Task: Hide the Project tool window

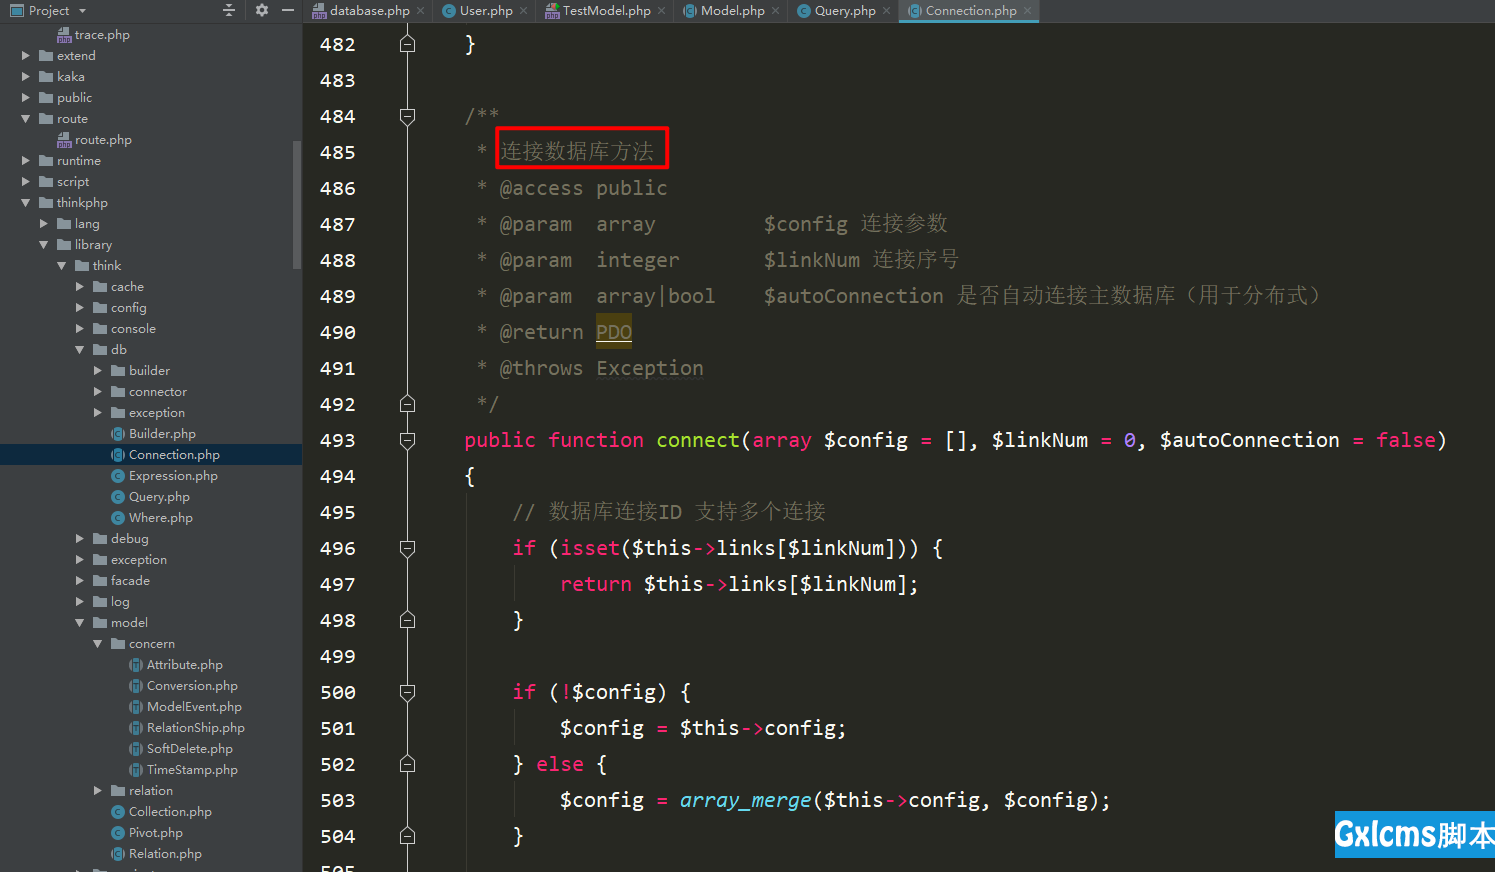Action: [x=288, y=10]
